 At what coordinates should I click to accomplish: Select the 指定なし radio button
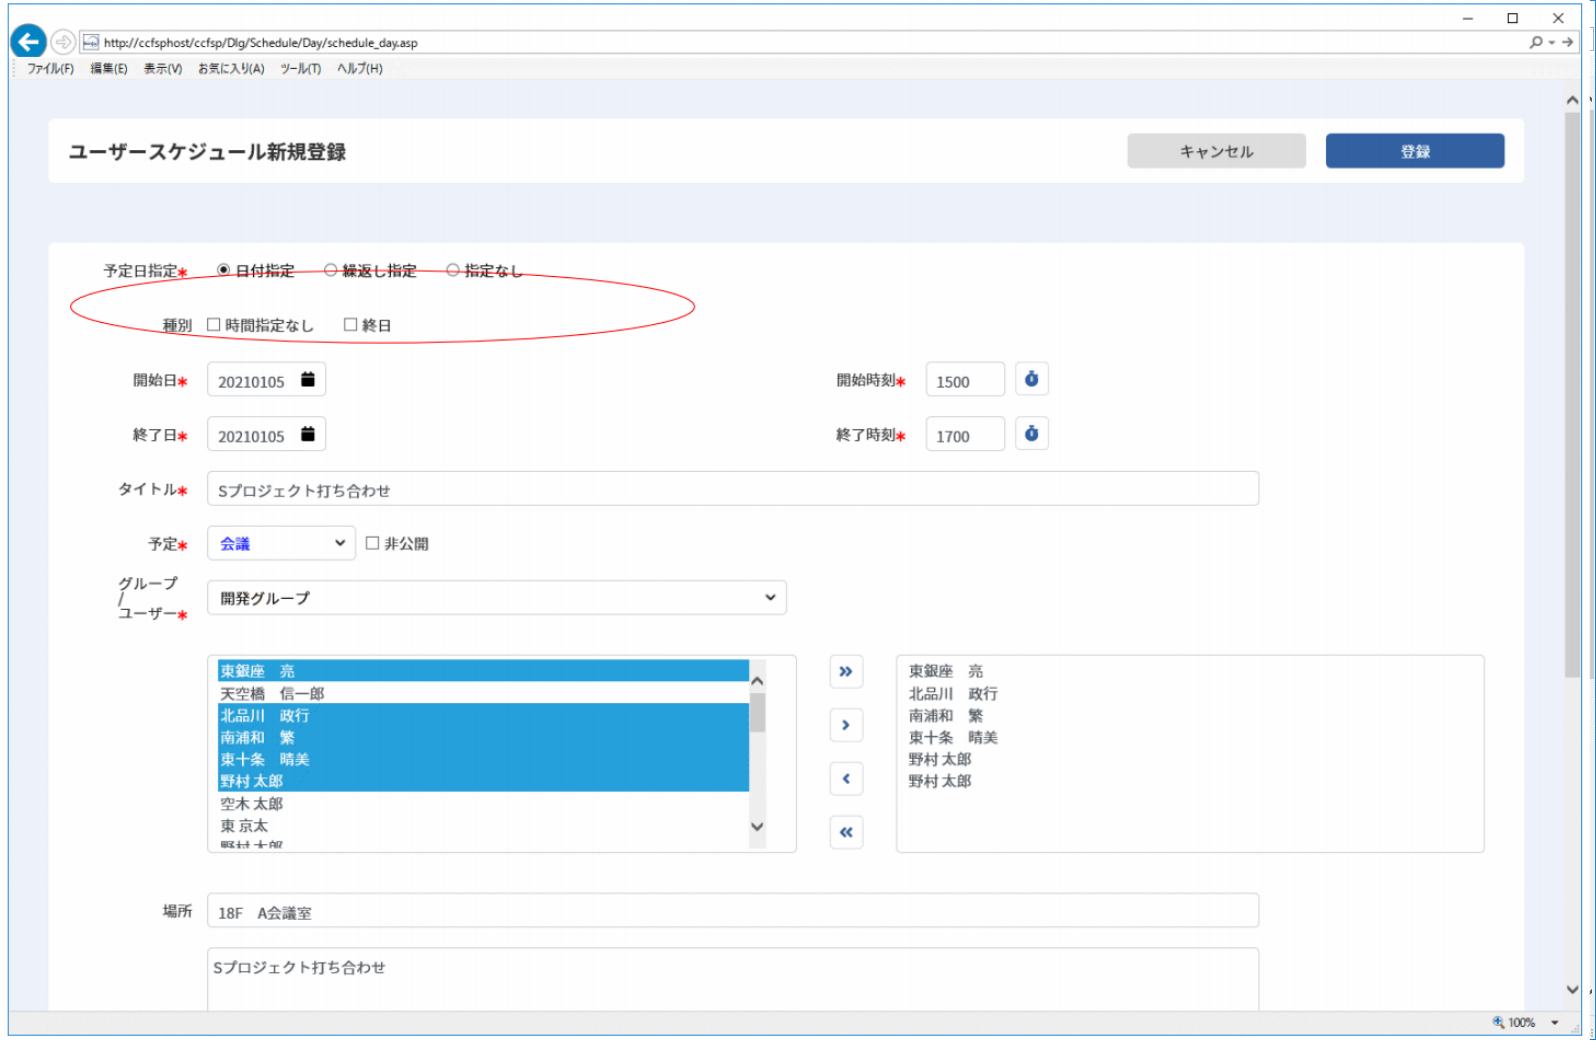[x=453, y=270]
